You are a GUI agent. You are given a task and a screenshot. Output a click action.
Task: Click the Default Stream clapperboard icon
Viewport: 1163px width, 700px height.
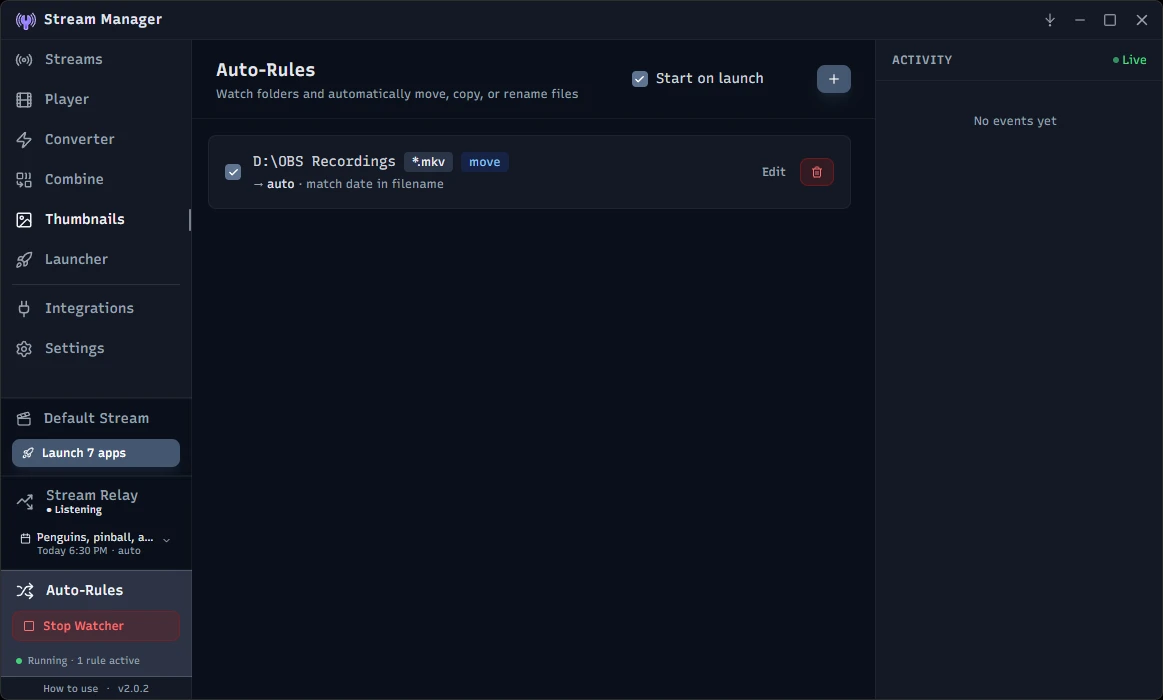coord(24,418)
